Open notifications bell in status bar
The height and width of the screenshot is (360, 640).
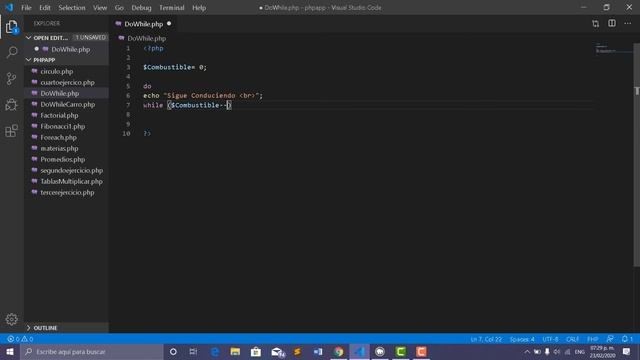pos(627,339)
